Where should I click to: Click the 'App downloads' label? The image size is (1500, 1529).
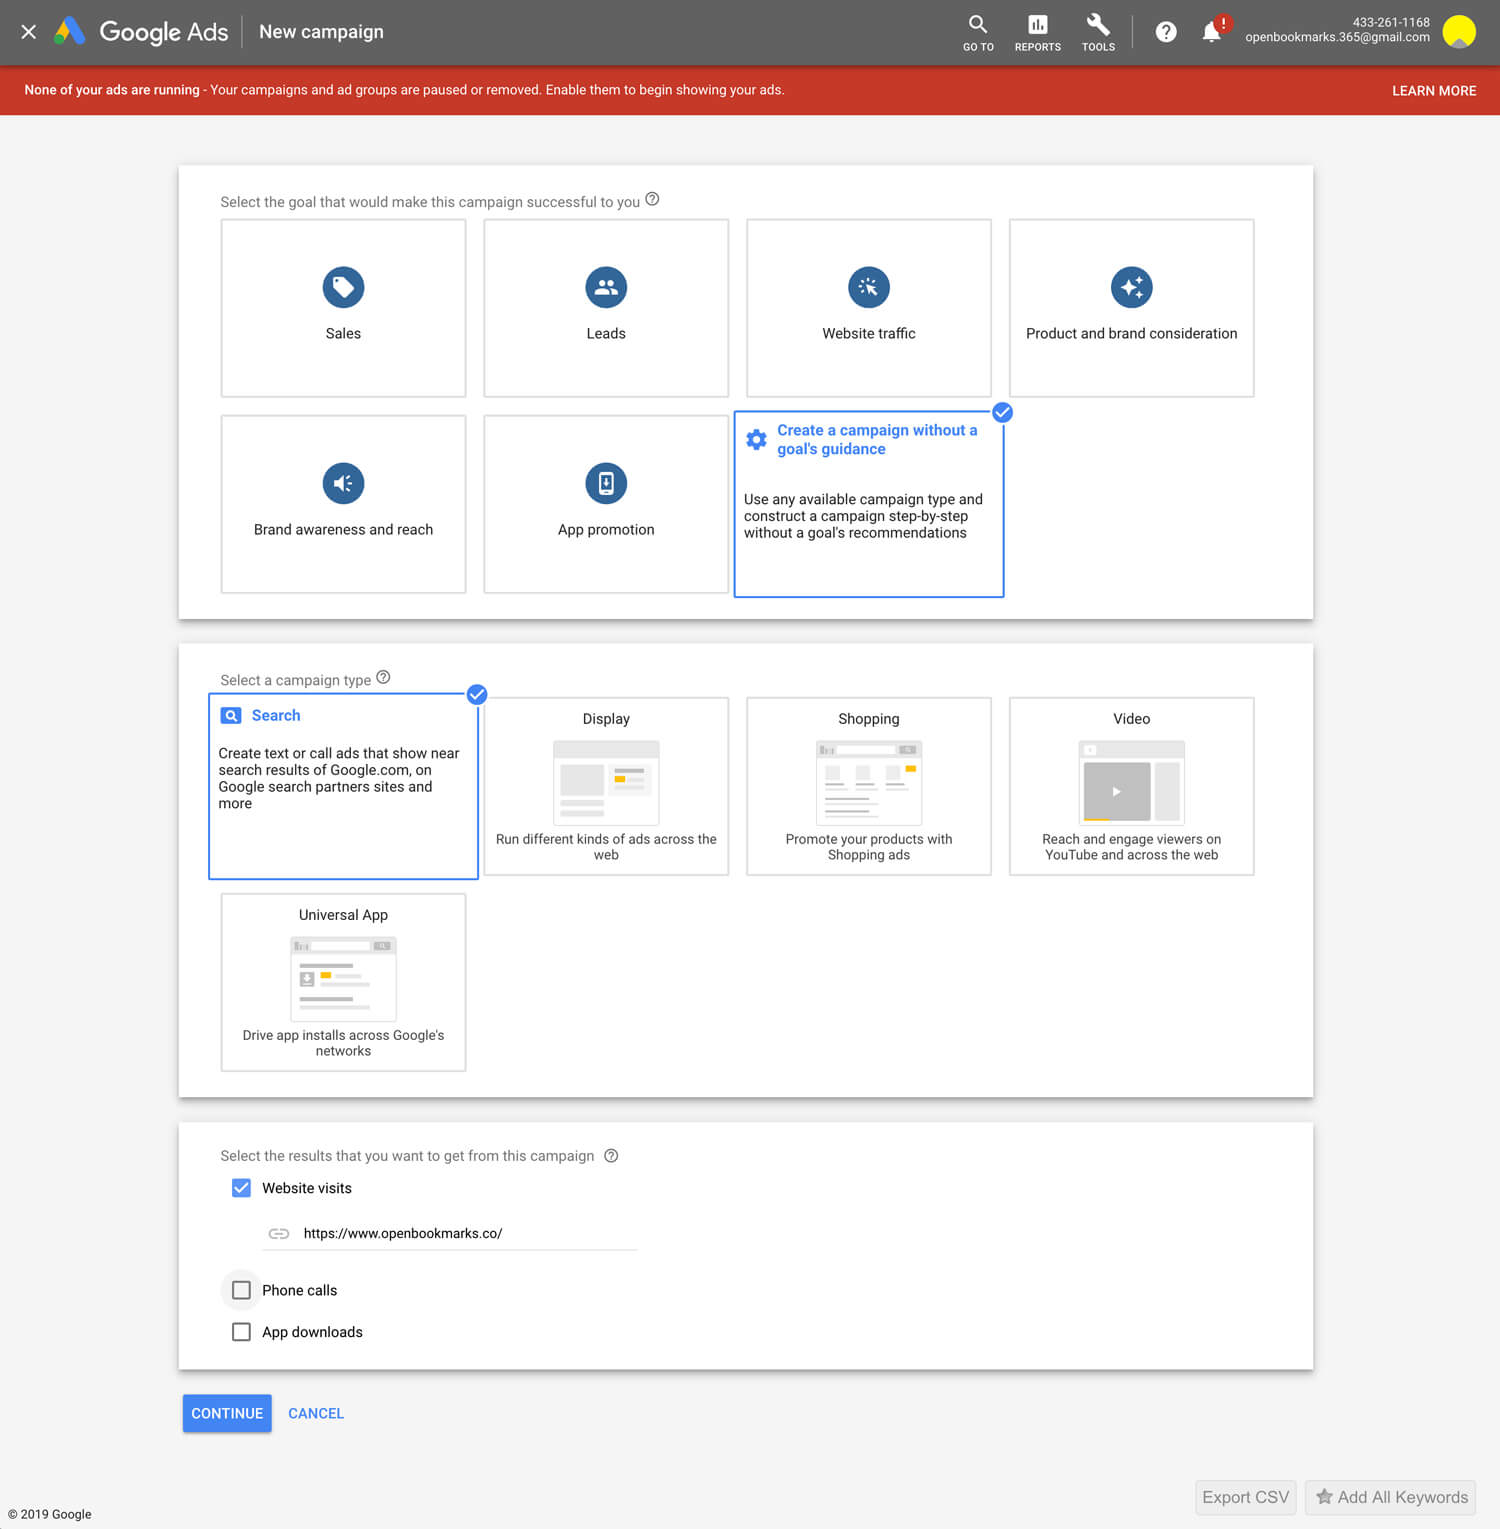312,1332
